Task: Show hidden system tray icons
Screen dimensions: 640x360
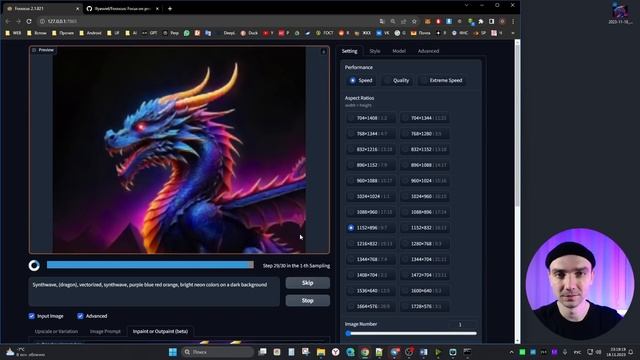Action: click(511, 352)
